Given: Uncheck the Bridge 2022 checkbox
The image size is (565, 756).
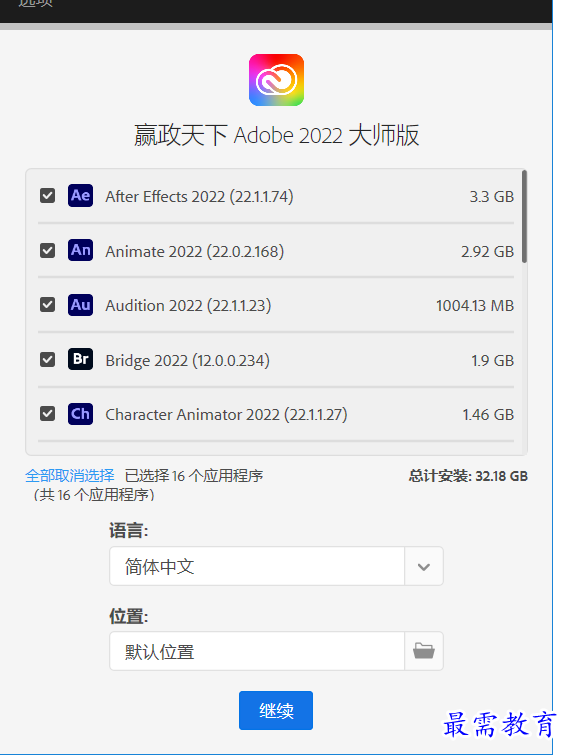Looking at the screenshot, I should [x=47, y=359].
